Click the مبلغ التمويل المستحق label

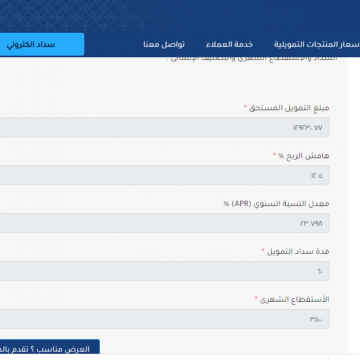(289, 108)
